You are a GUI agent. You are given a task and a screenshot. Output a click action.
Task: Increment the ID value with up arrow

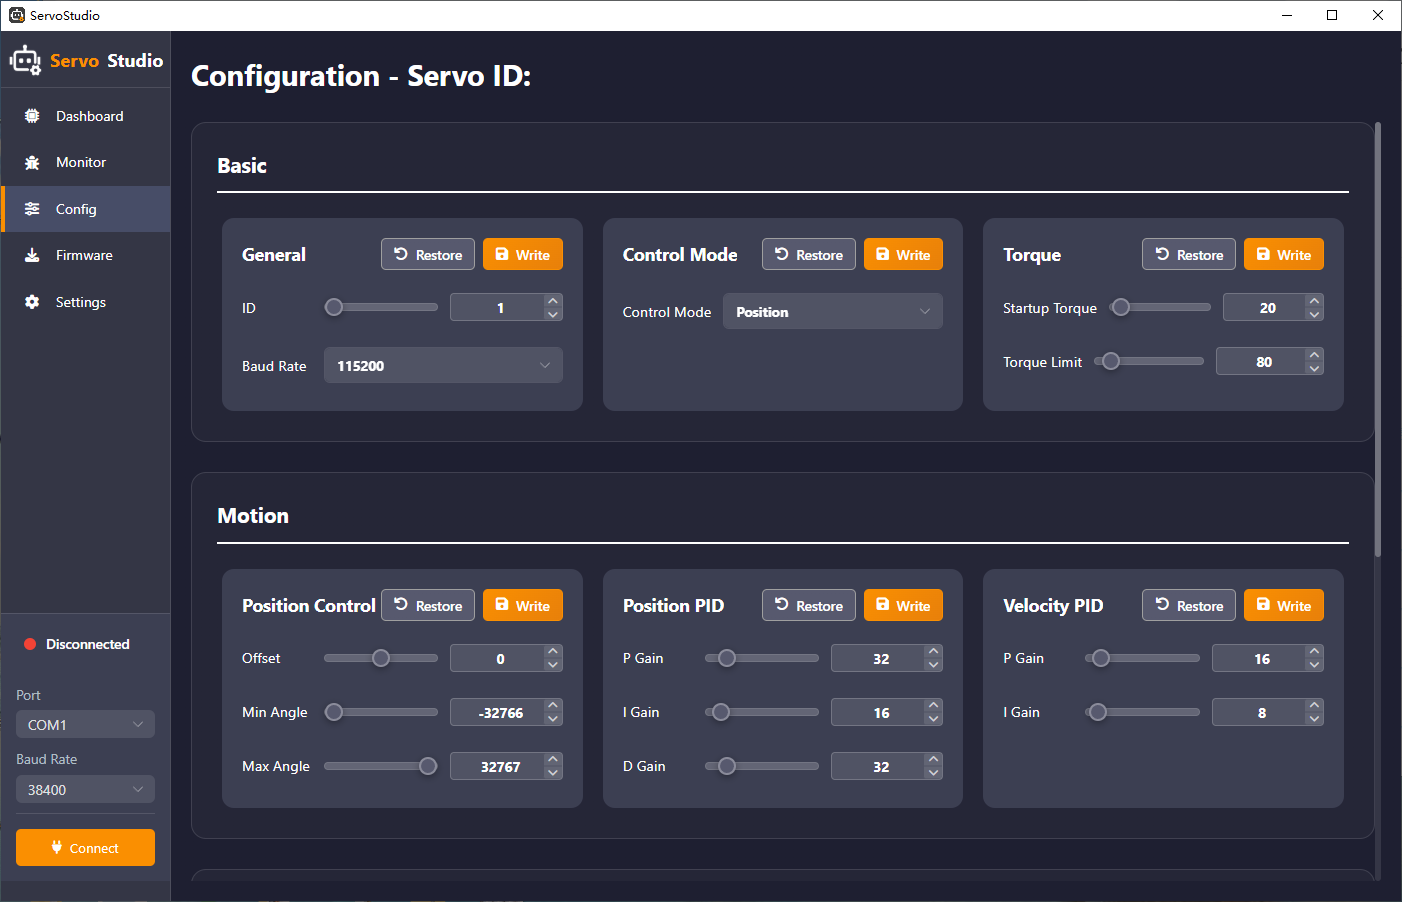pyautogui.click(x=553, y=301)
